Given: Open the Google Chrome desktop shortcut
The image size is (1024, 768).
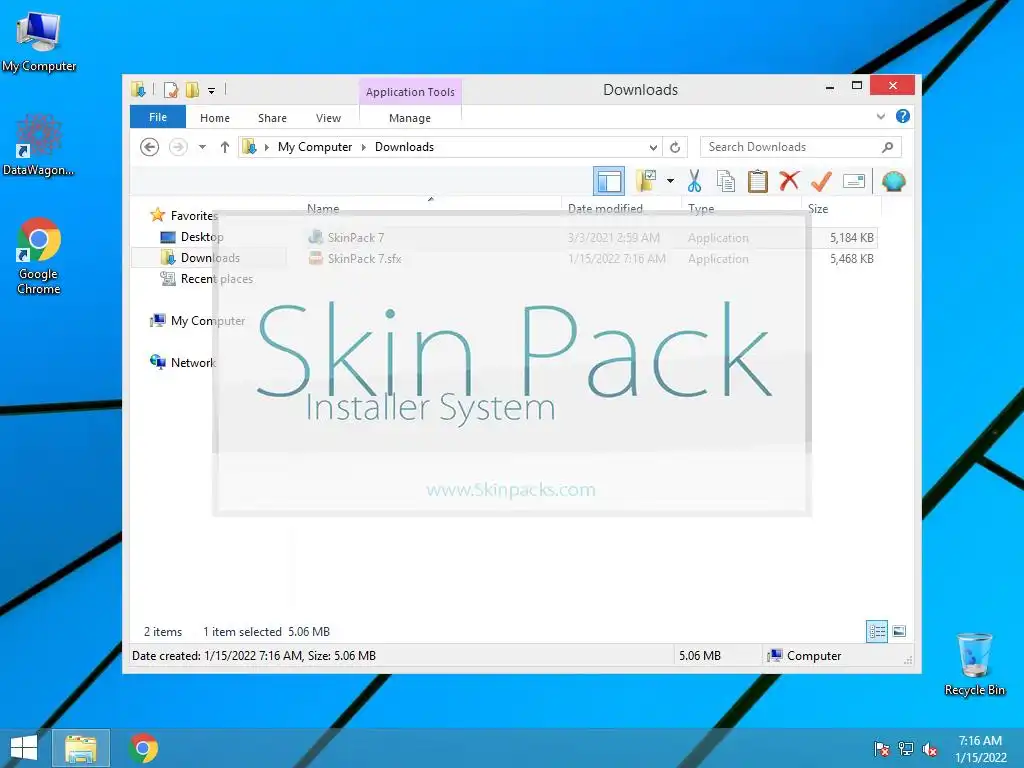Looking at the screenshot, I should [39, 256].
